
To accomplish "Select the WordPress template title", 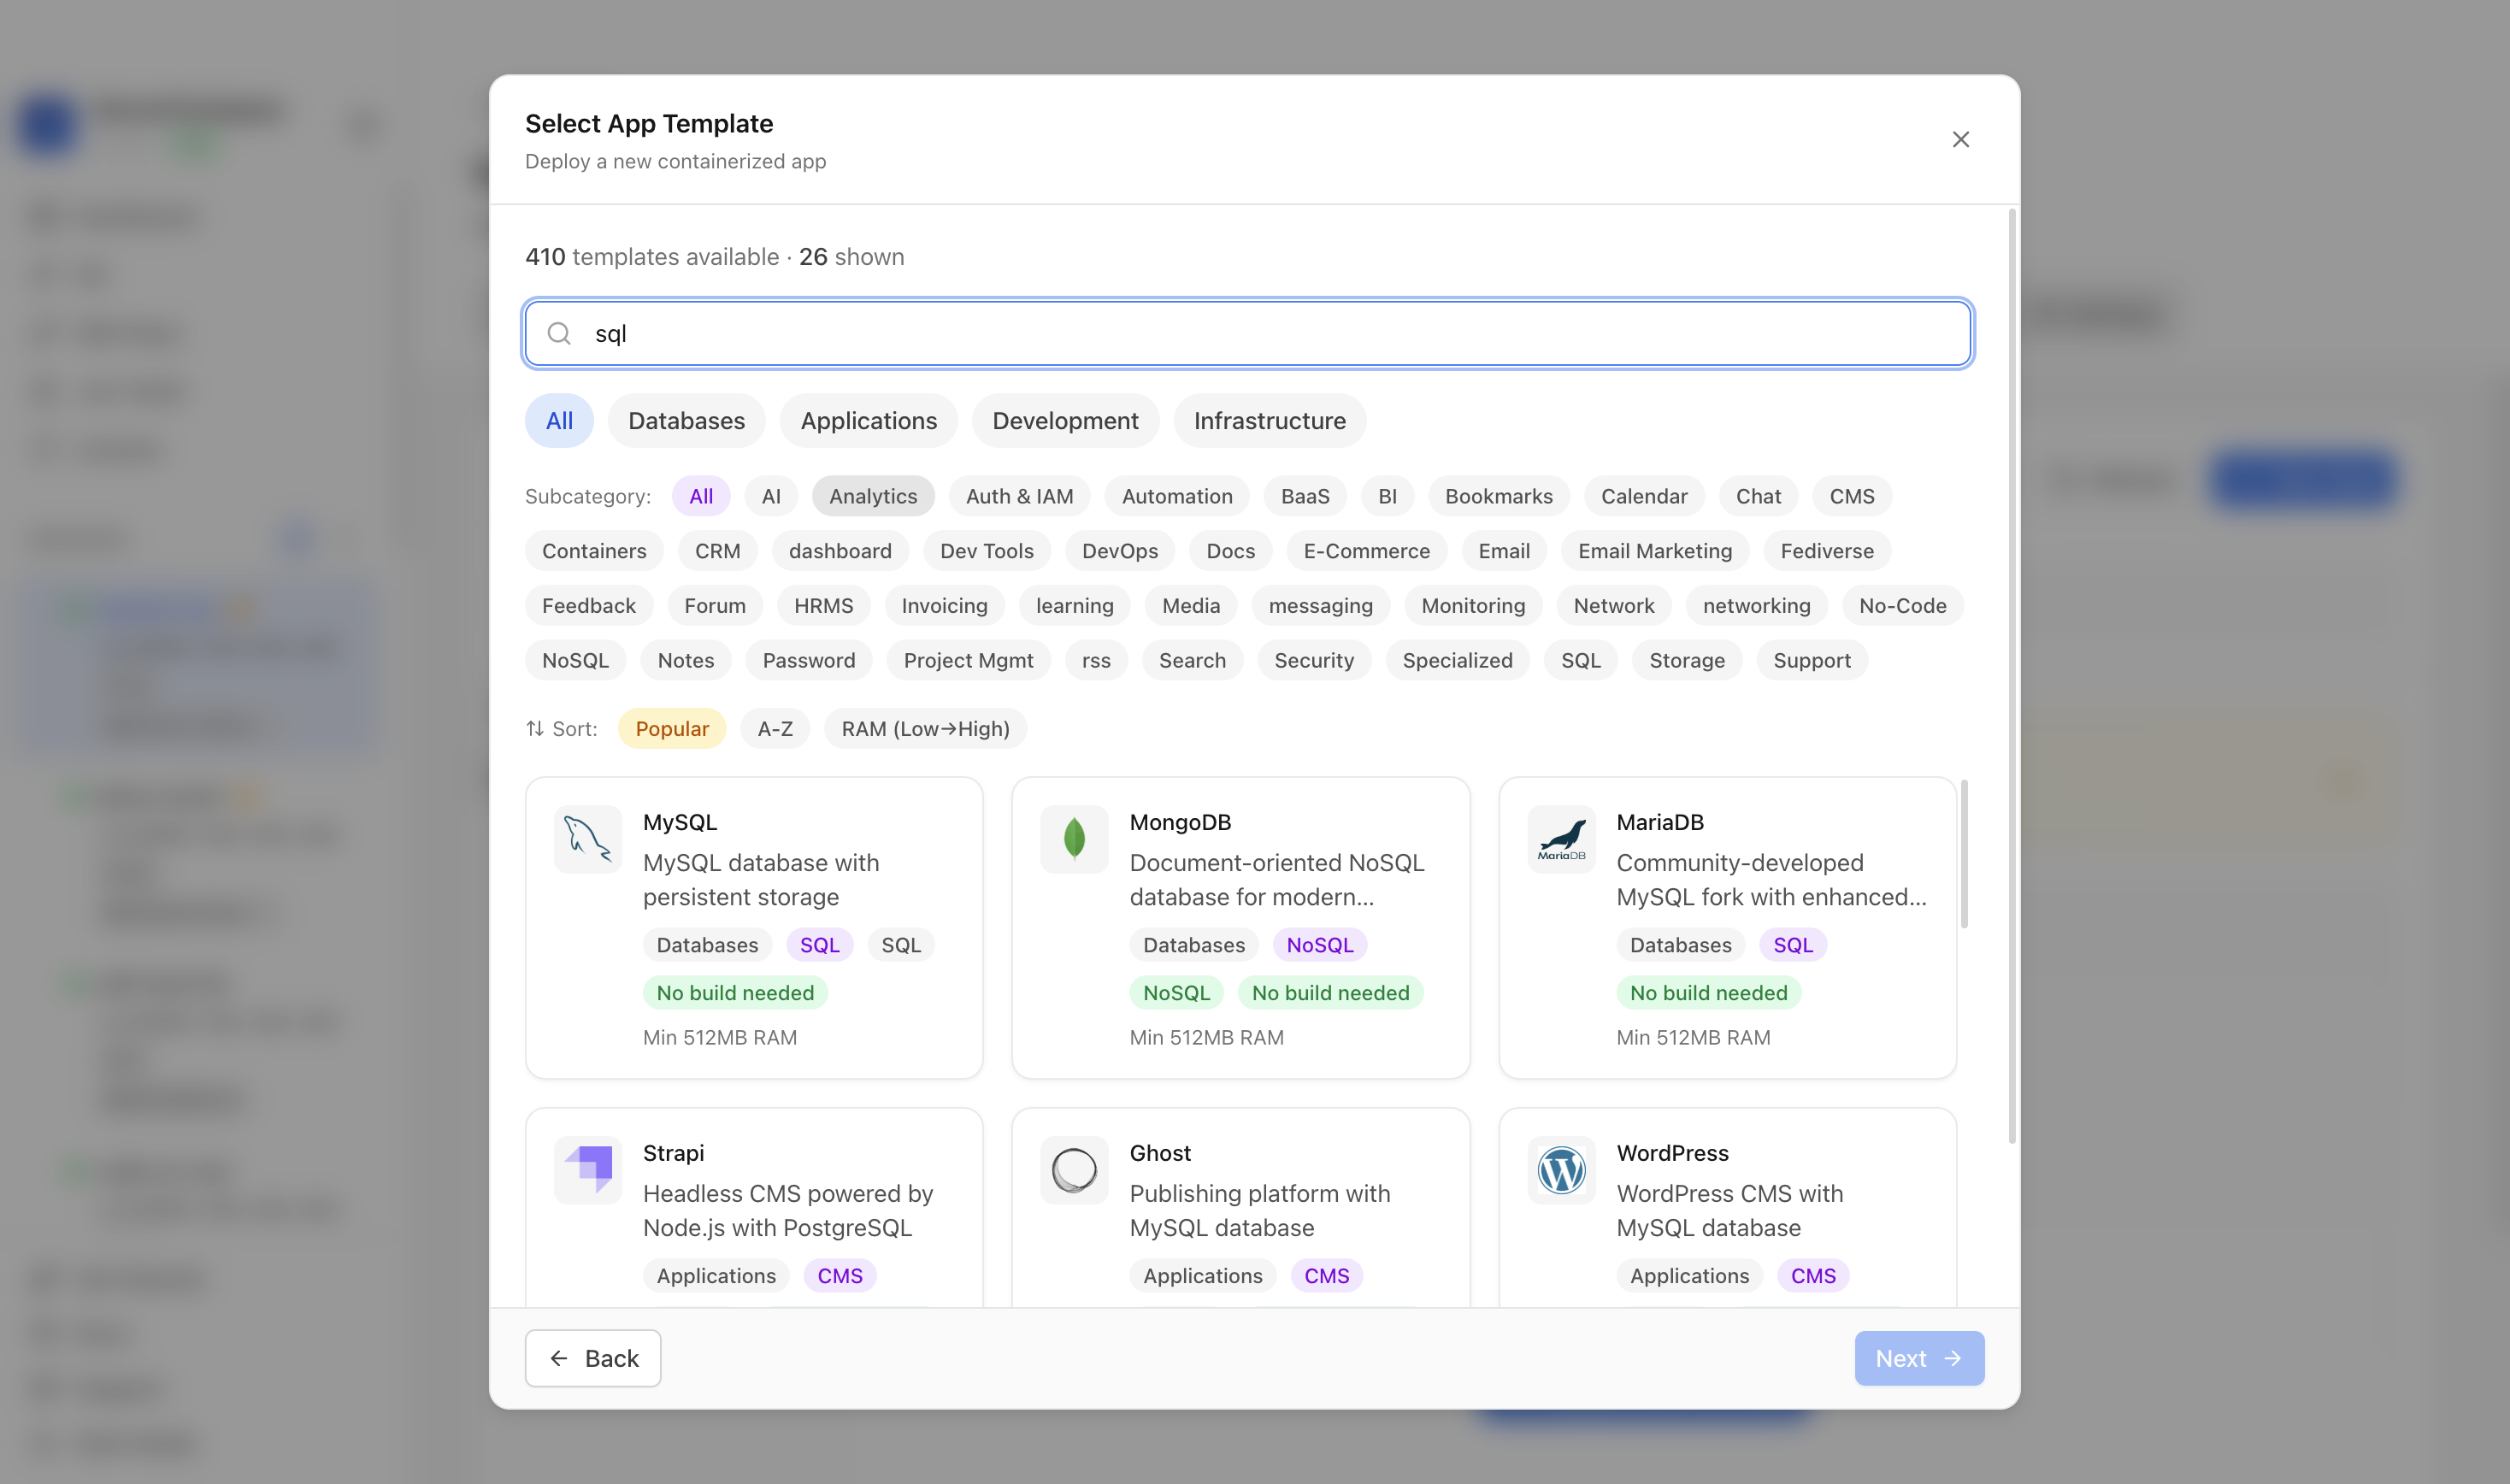I will point(1672,1153).
